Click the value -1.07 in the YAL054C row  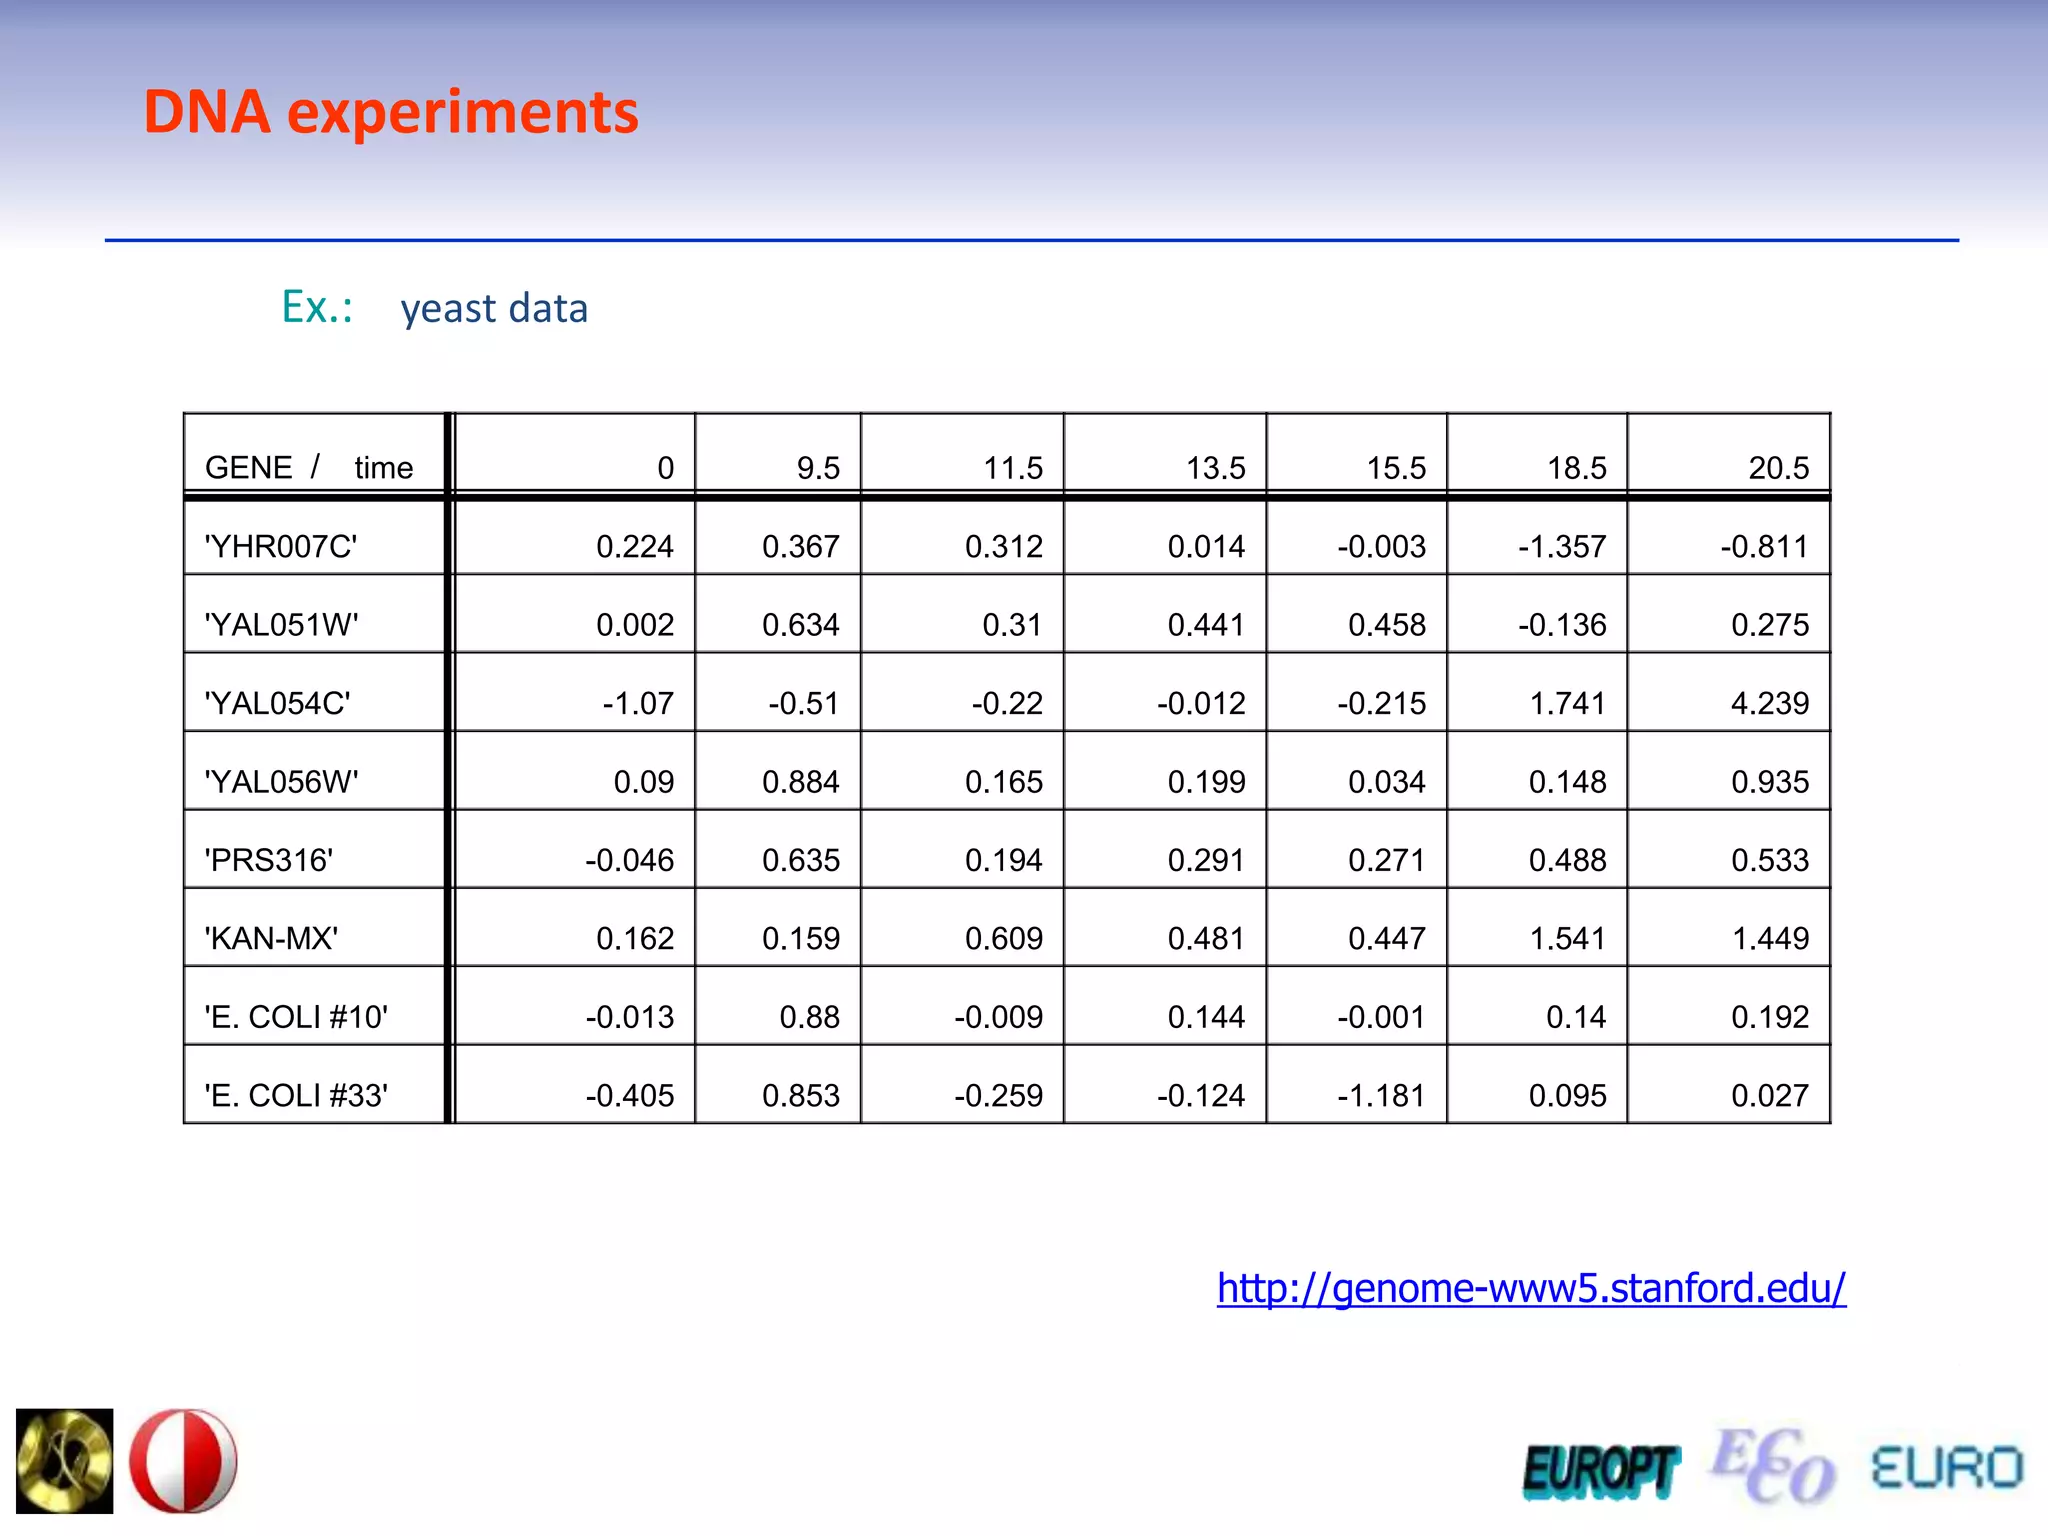coord(638,703)
